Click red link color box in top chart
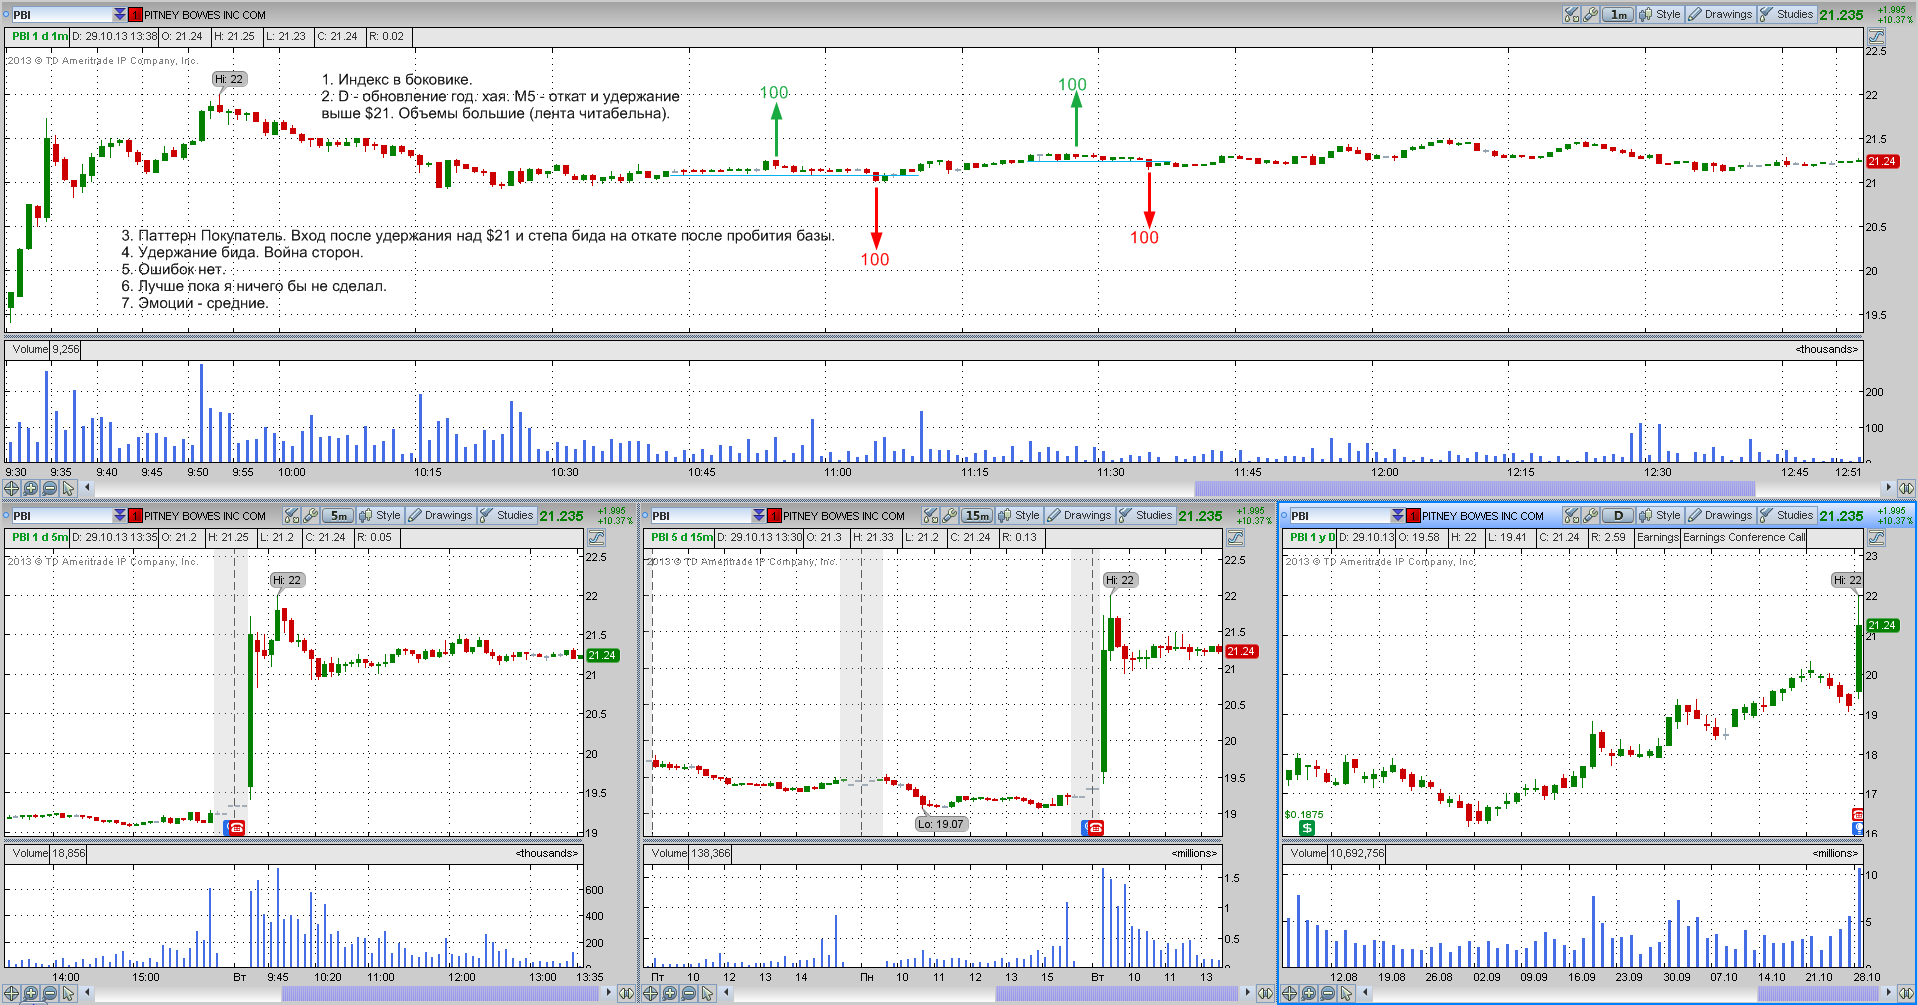This screenshot has width=1918, height=1005. click(x=136, y=15)
